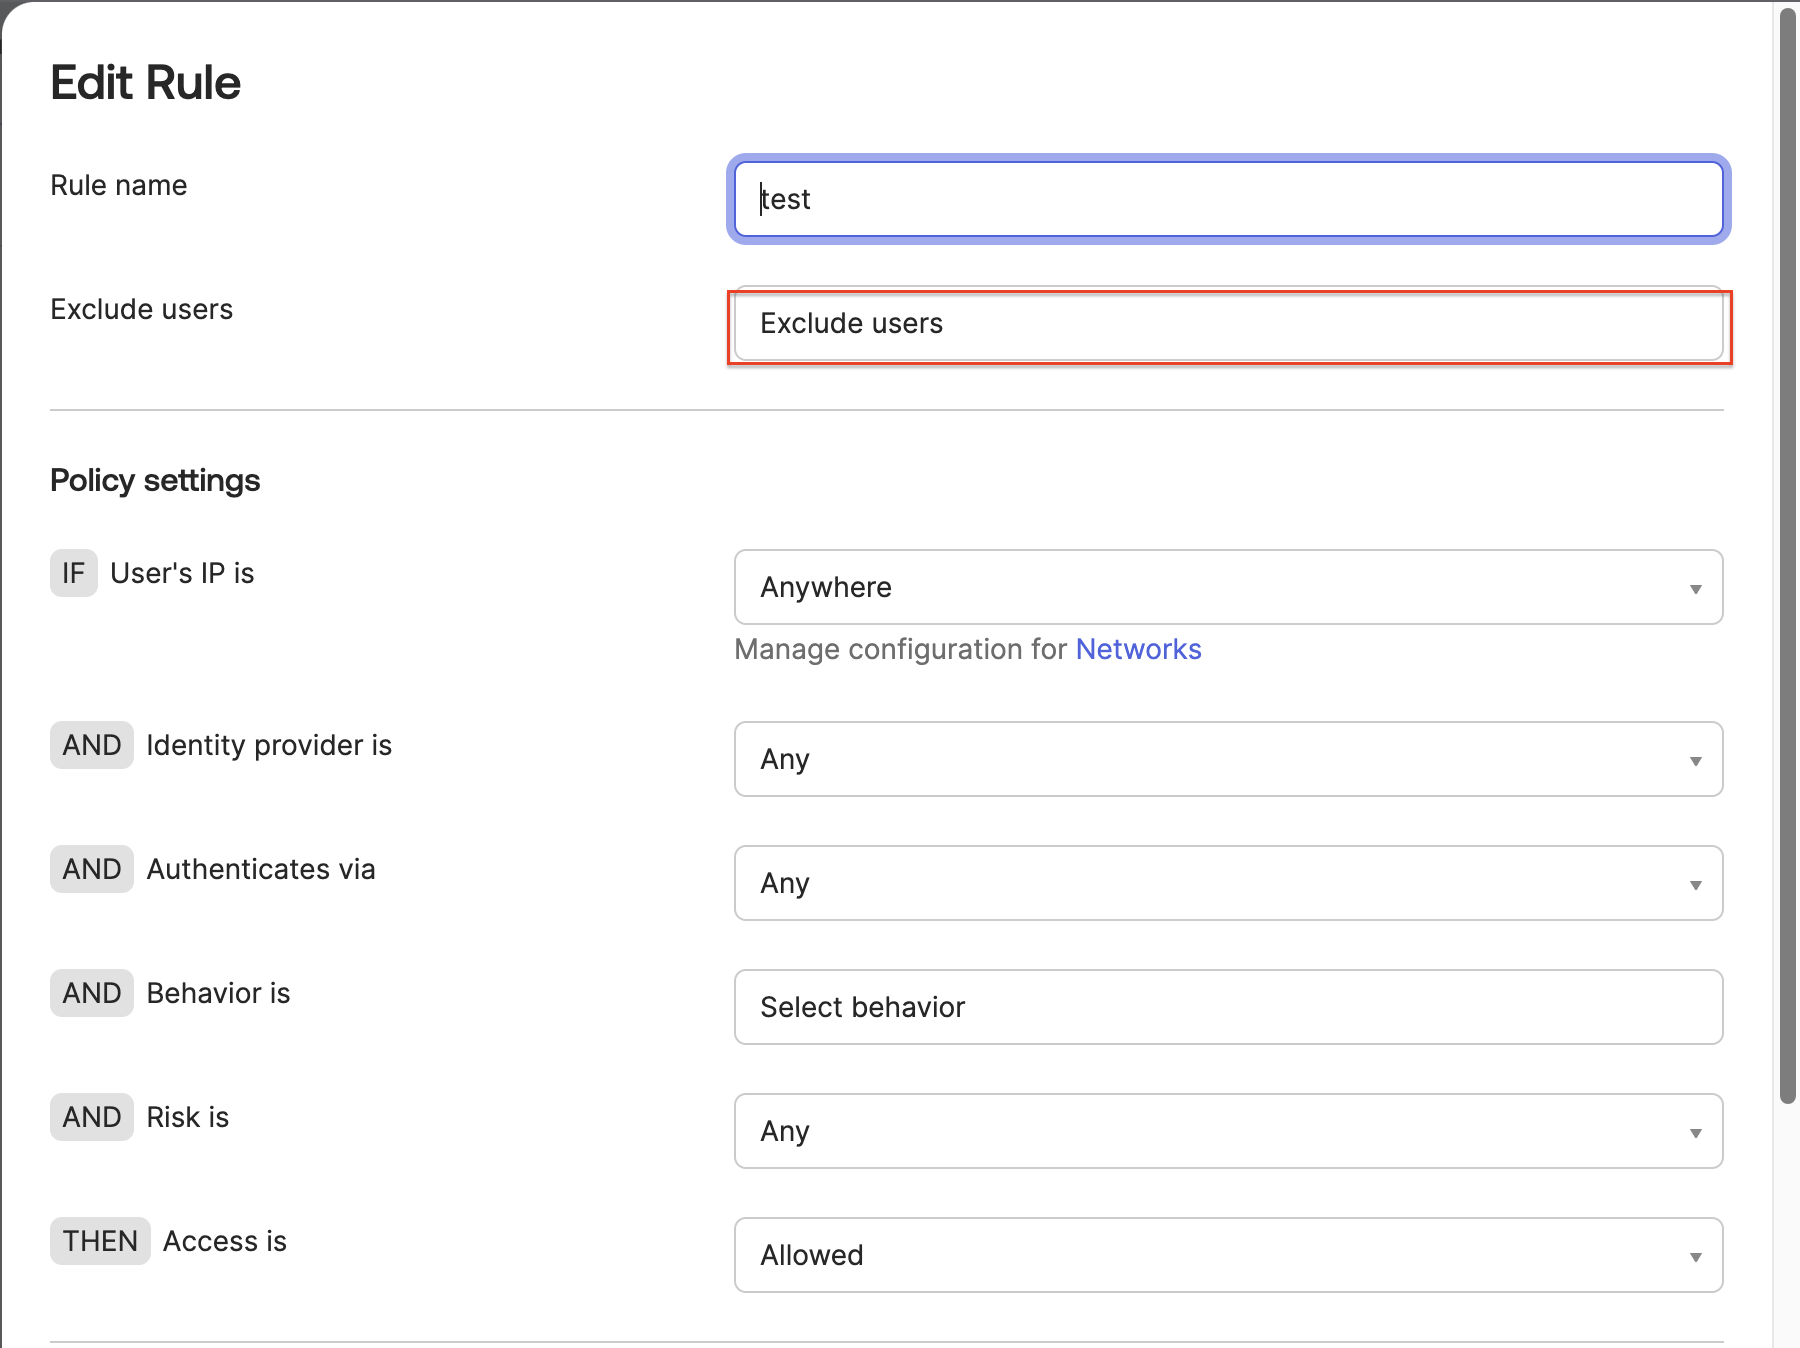Click the THEN badge beside Access is

[100, 1241]
